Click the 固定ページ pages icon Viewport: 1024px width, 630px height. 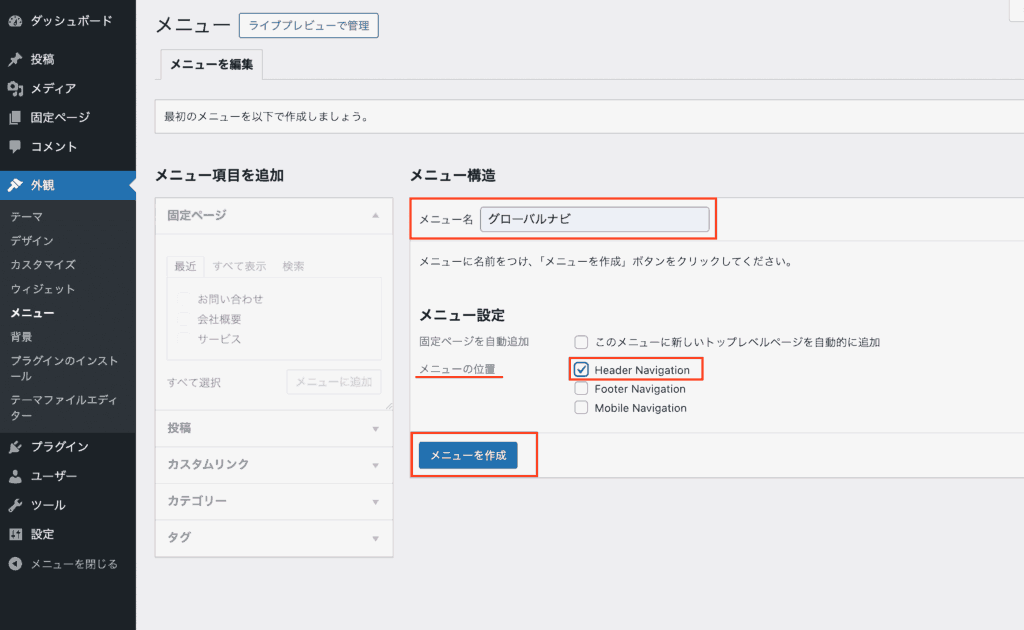point(15,117)
